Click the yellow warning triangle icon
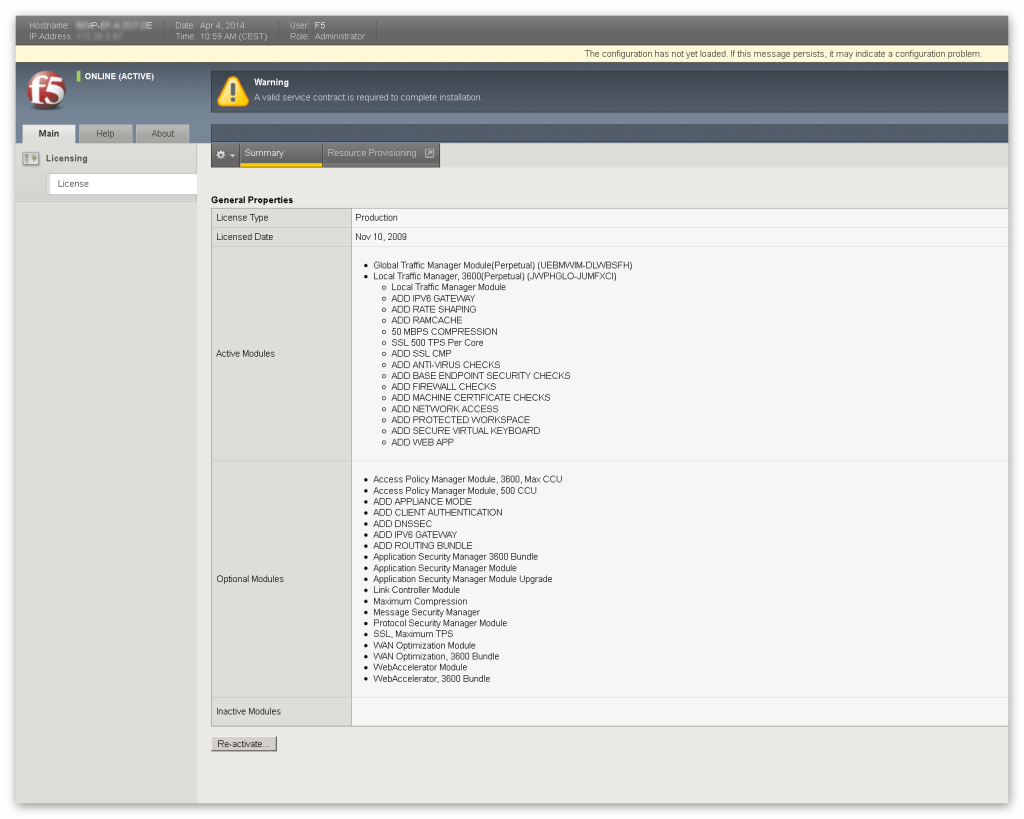 pyautogui.click(x=232, y=91)
